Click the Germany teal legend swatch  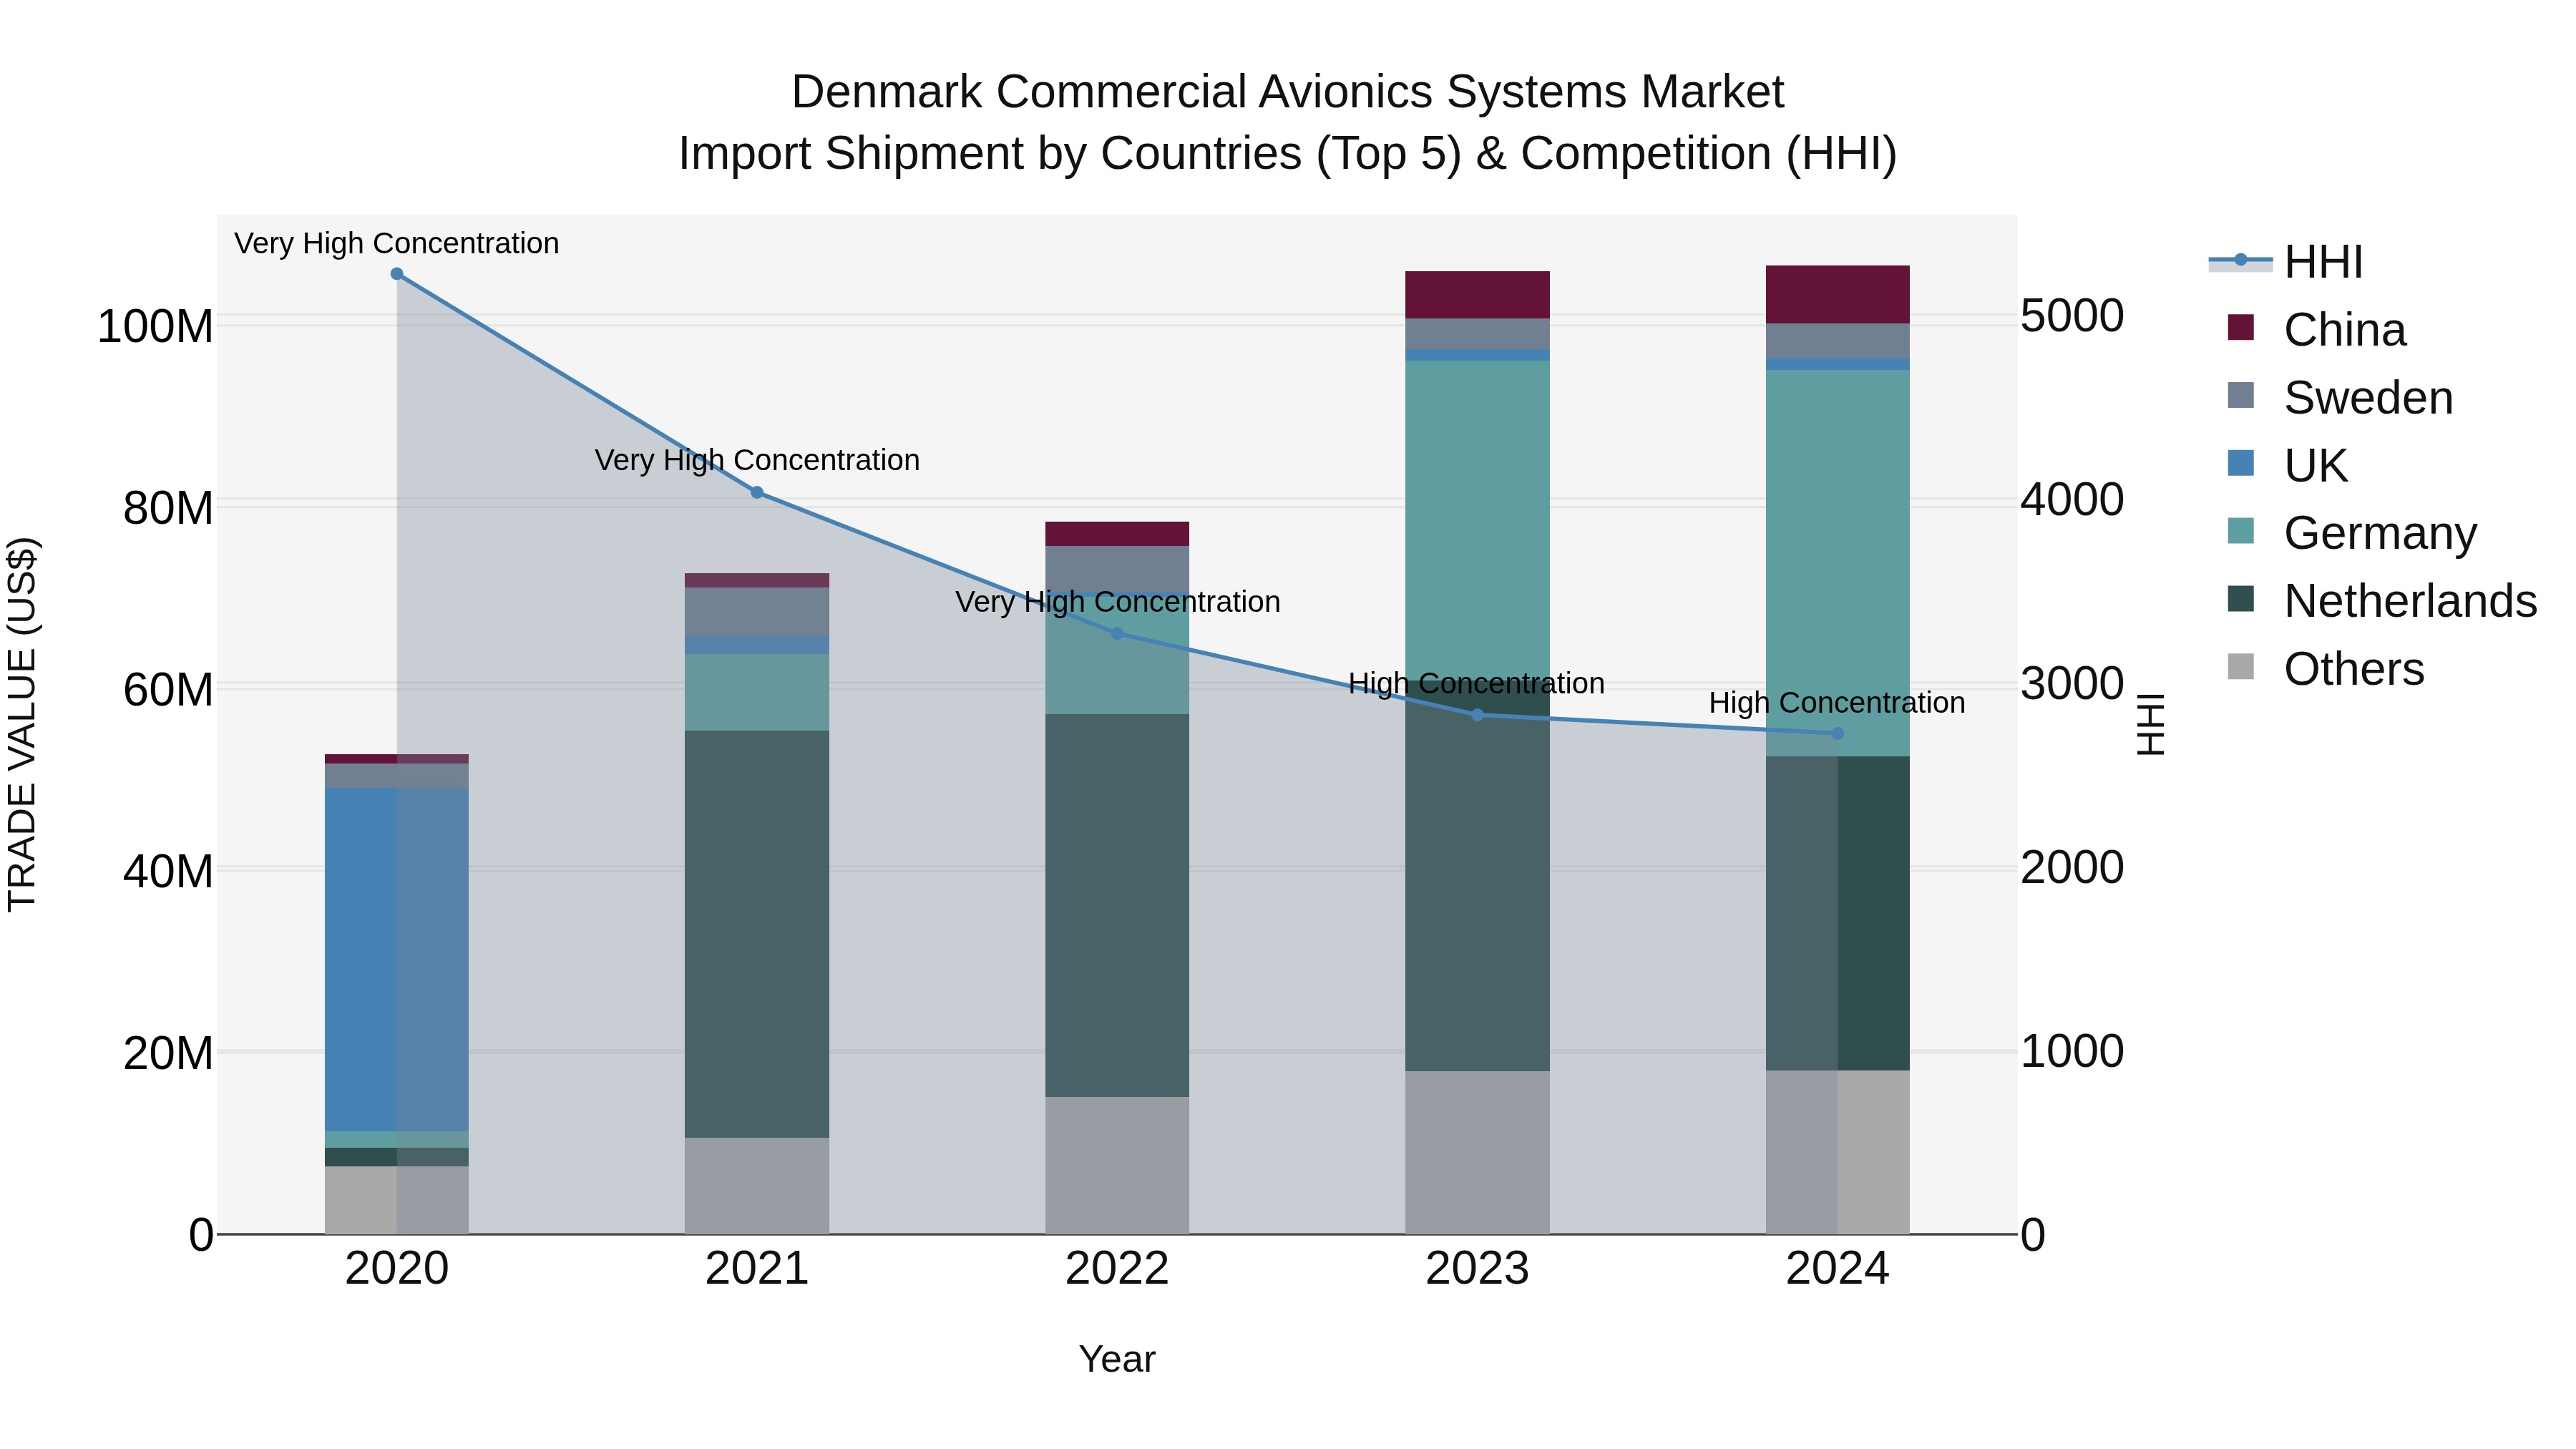point(2241,531)
